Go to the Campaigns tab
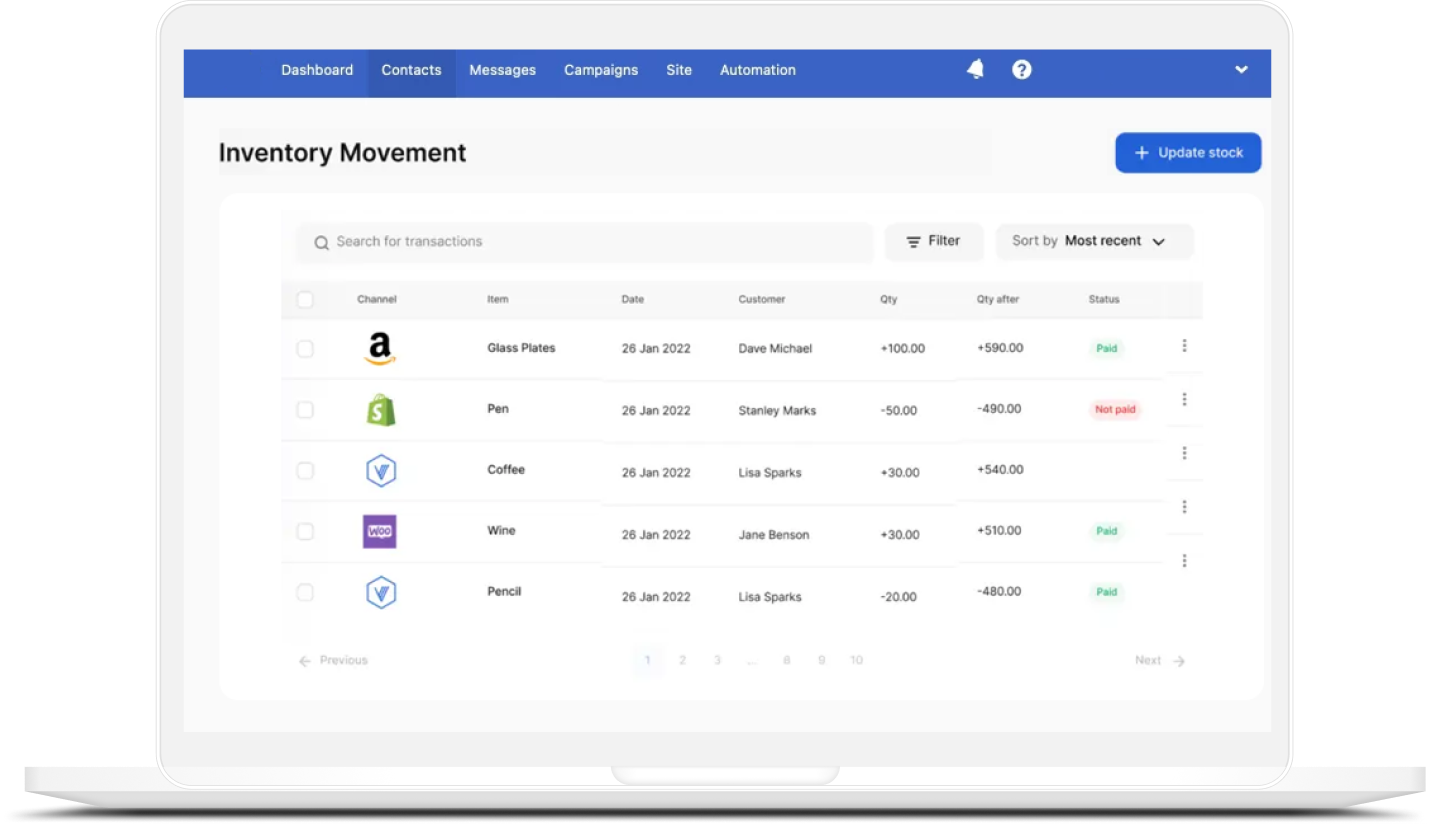The image size is (1429, 824). coord(601,70)
